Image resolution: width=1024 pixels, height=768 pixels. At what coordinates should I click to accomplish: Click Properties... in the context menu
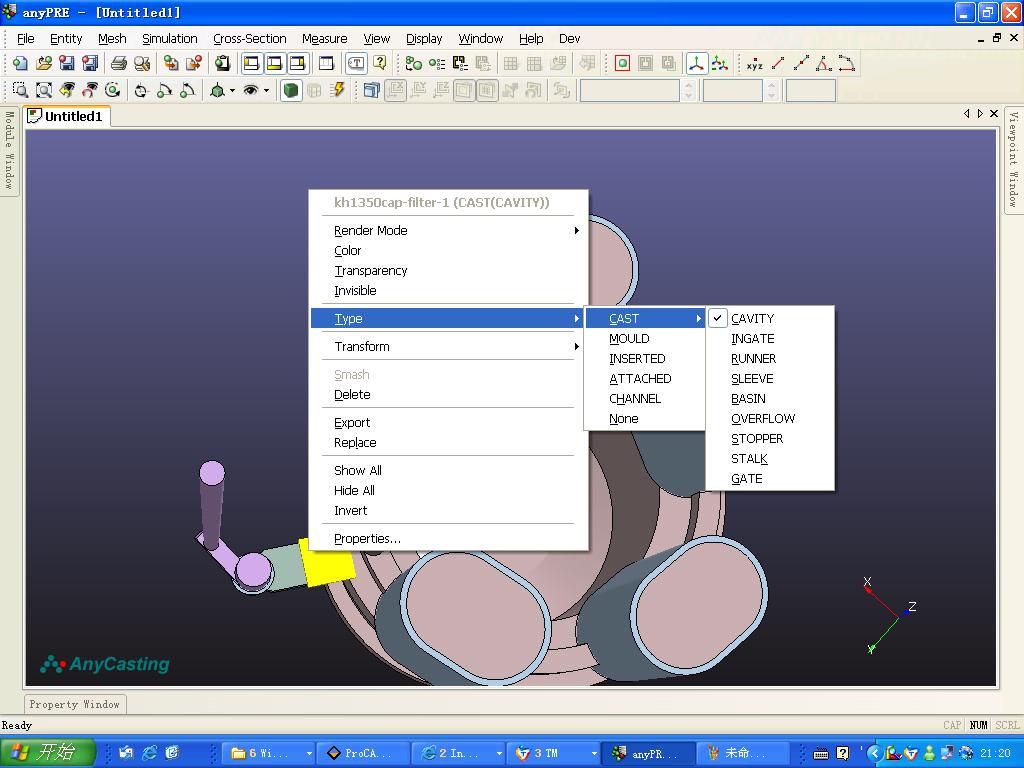(448, 539)
